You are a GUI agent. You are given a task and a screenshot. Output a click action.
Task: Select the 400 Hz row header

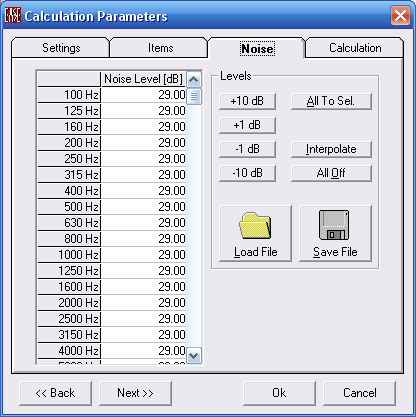coord(69,191)
